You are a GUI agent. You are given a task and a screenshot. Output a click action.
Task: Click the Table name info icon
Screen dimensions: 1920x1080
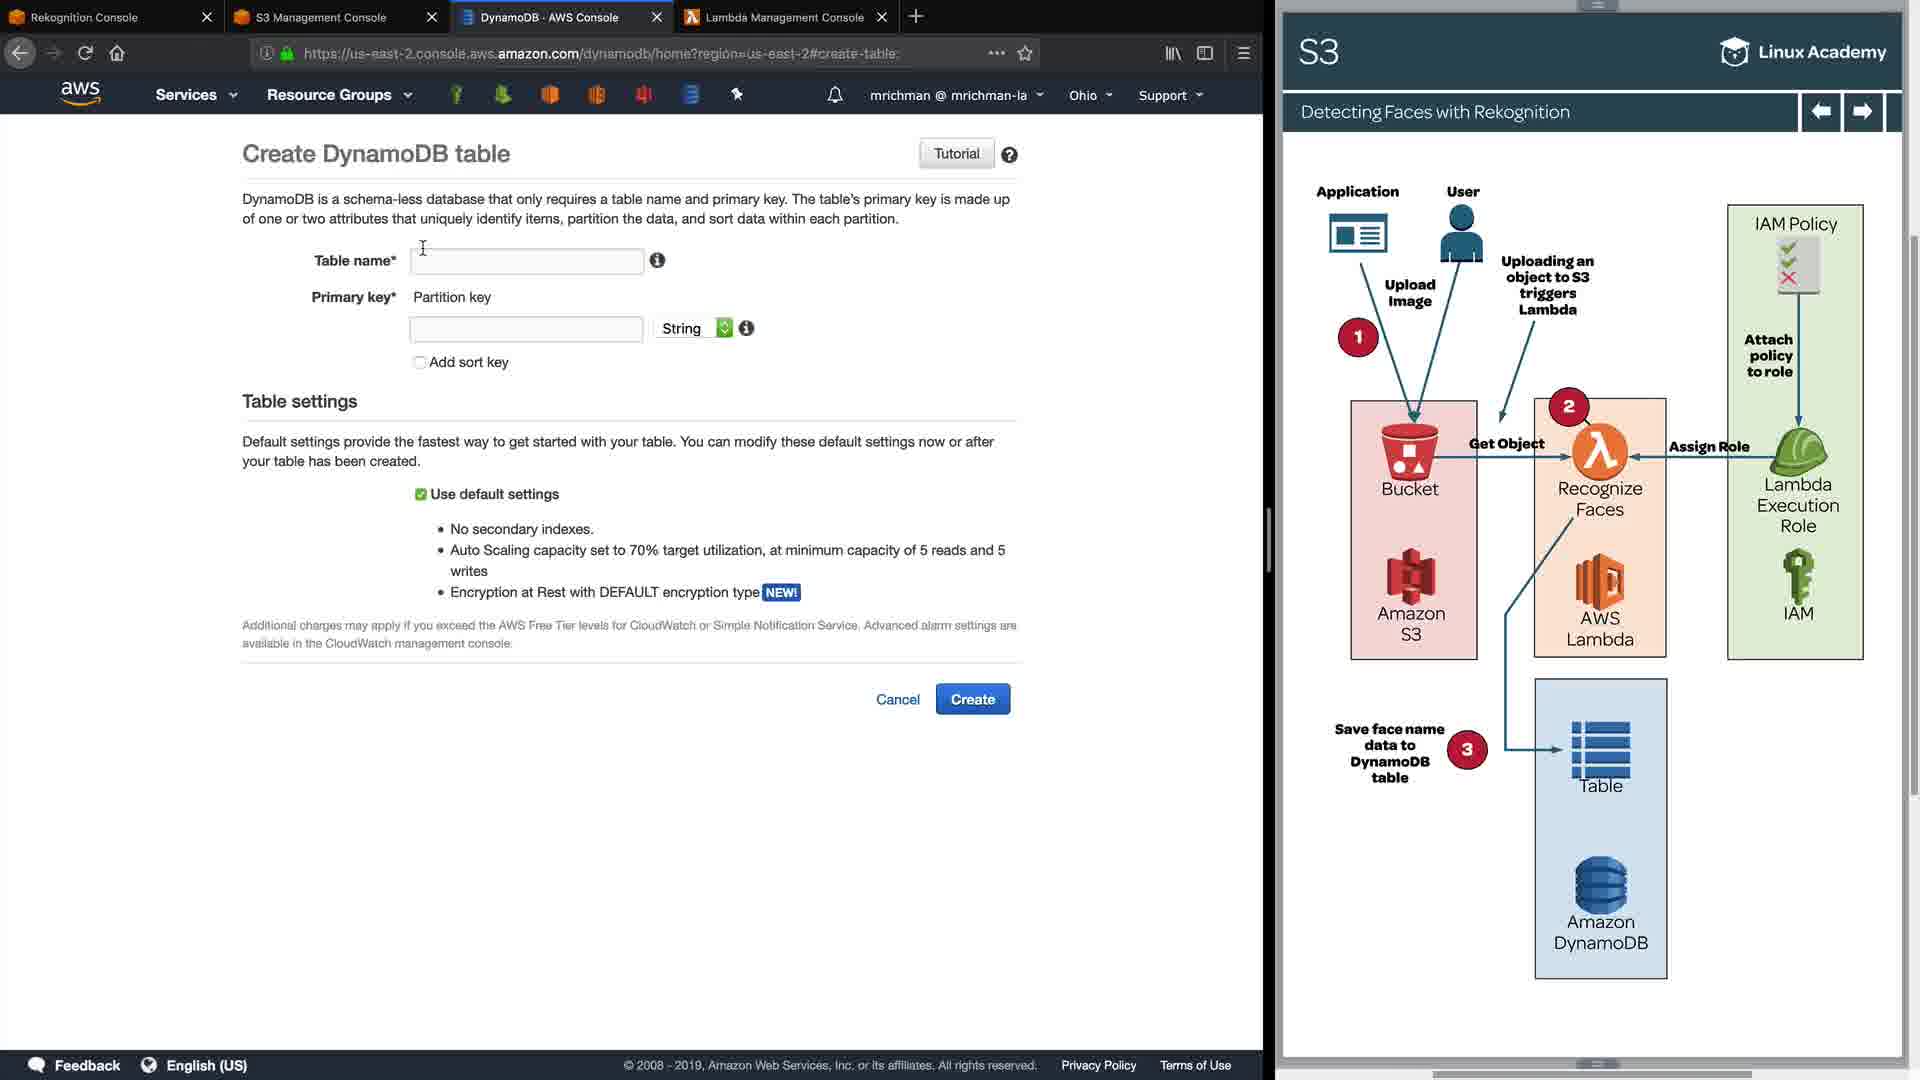click(x=657, y=260)
